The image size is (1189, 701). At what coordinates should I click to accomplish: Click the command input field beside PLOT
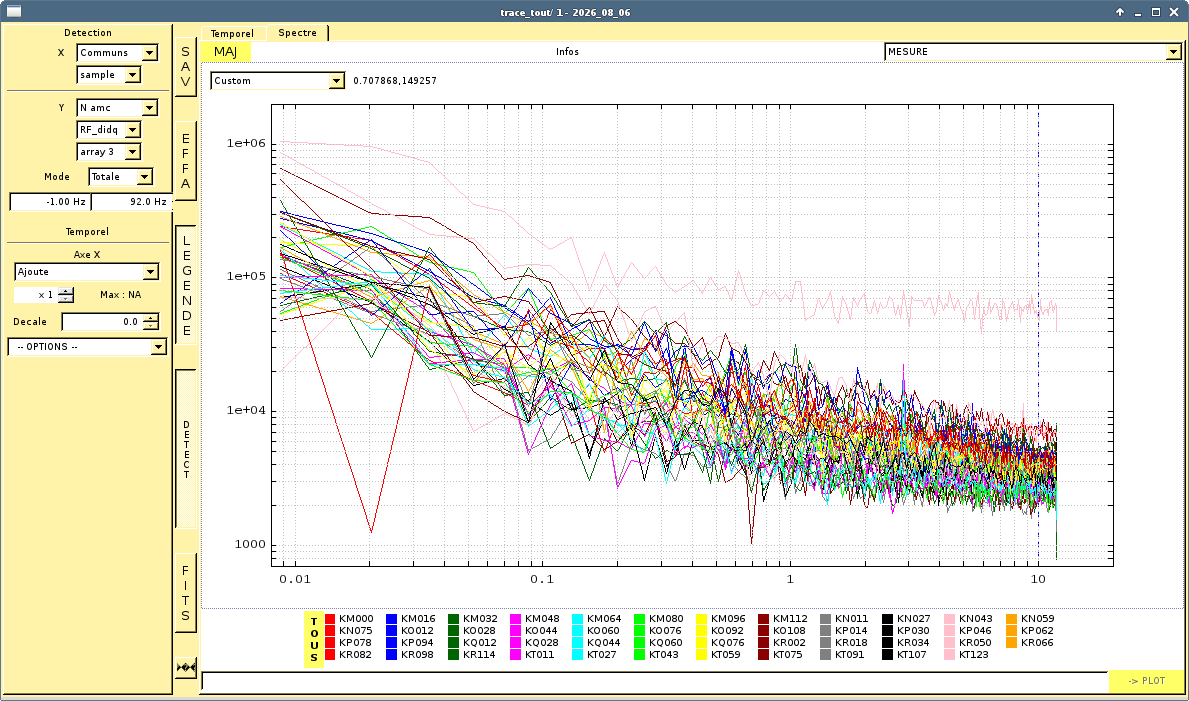click(x=654, y=681)
